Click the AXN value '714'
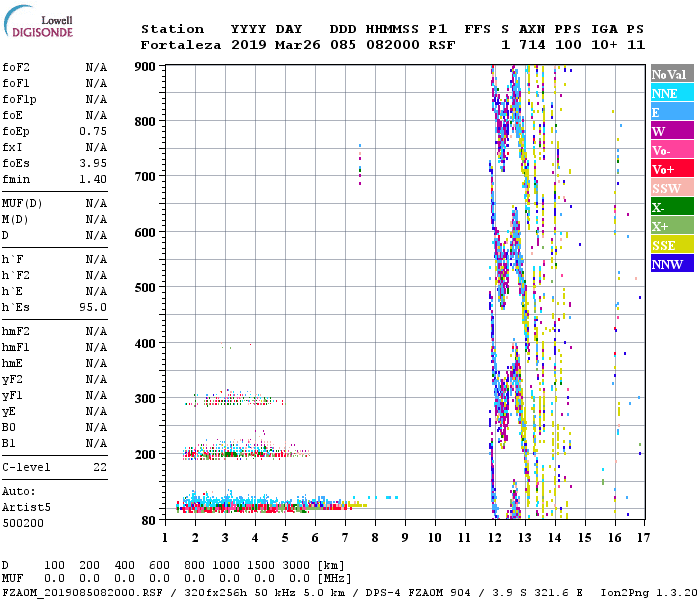The width and height of the screenshot is (700, 600). (x=532, y=45)
